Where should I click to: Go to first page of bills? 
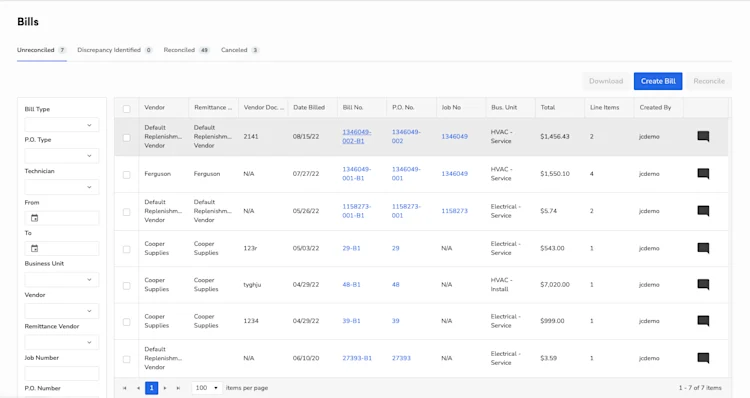[x=124, y=388]
